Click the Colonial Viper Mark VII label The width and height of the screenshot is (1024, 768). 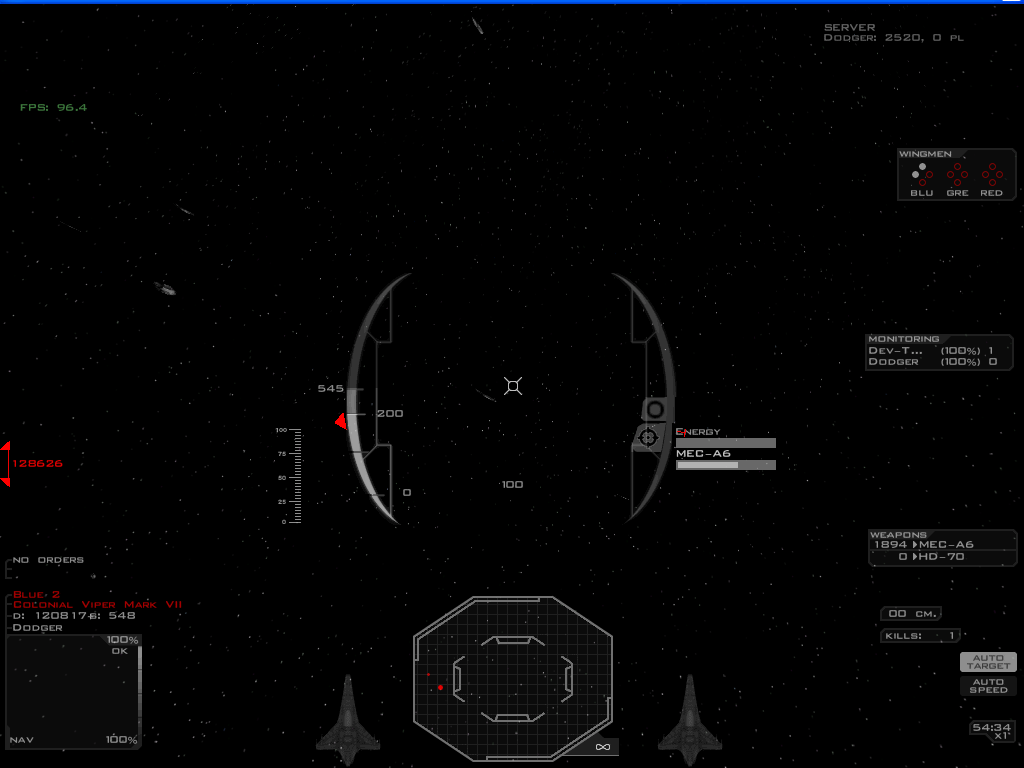[97, 605]
